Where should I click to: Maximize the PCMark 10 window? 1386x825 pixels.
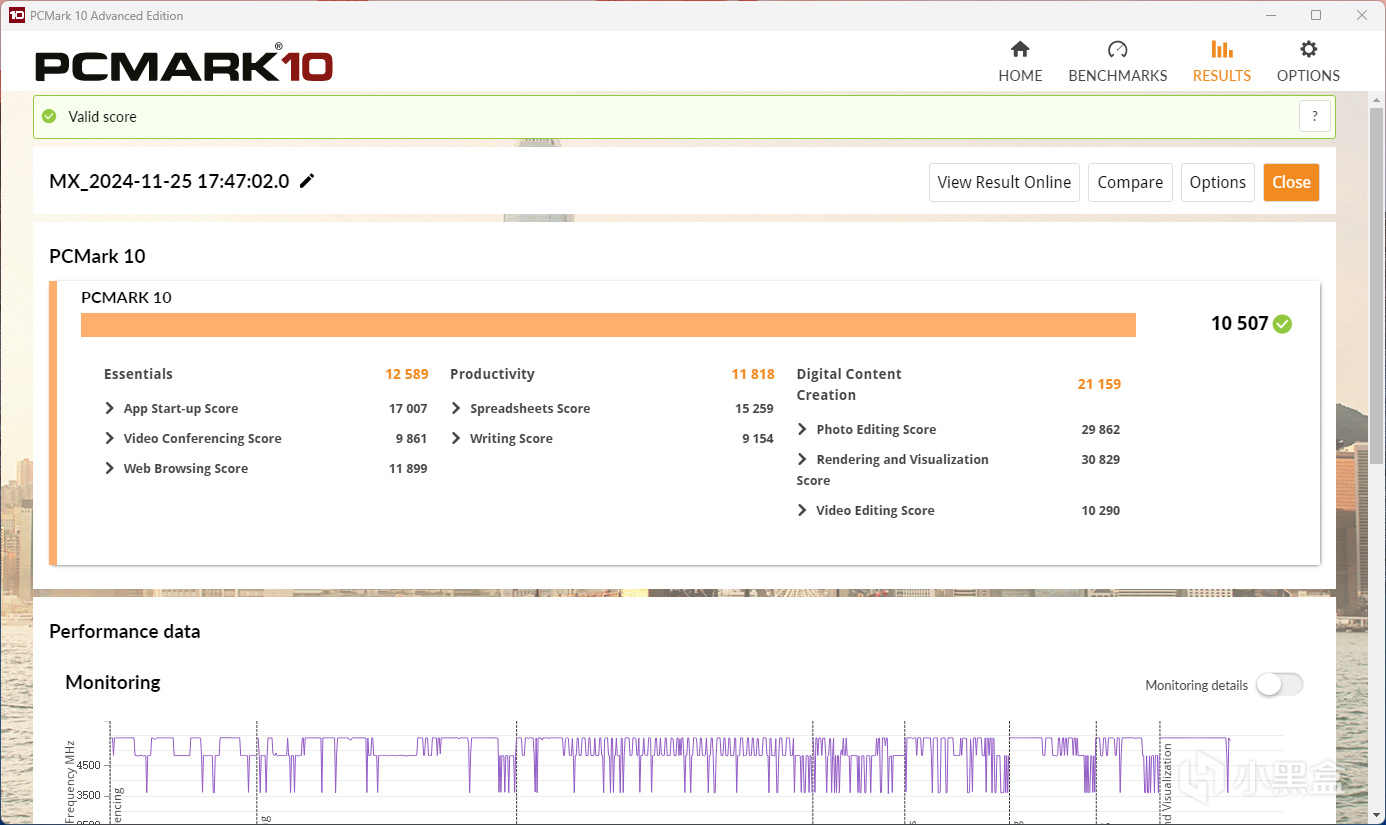[1316, 15]
